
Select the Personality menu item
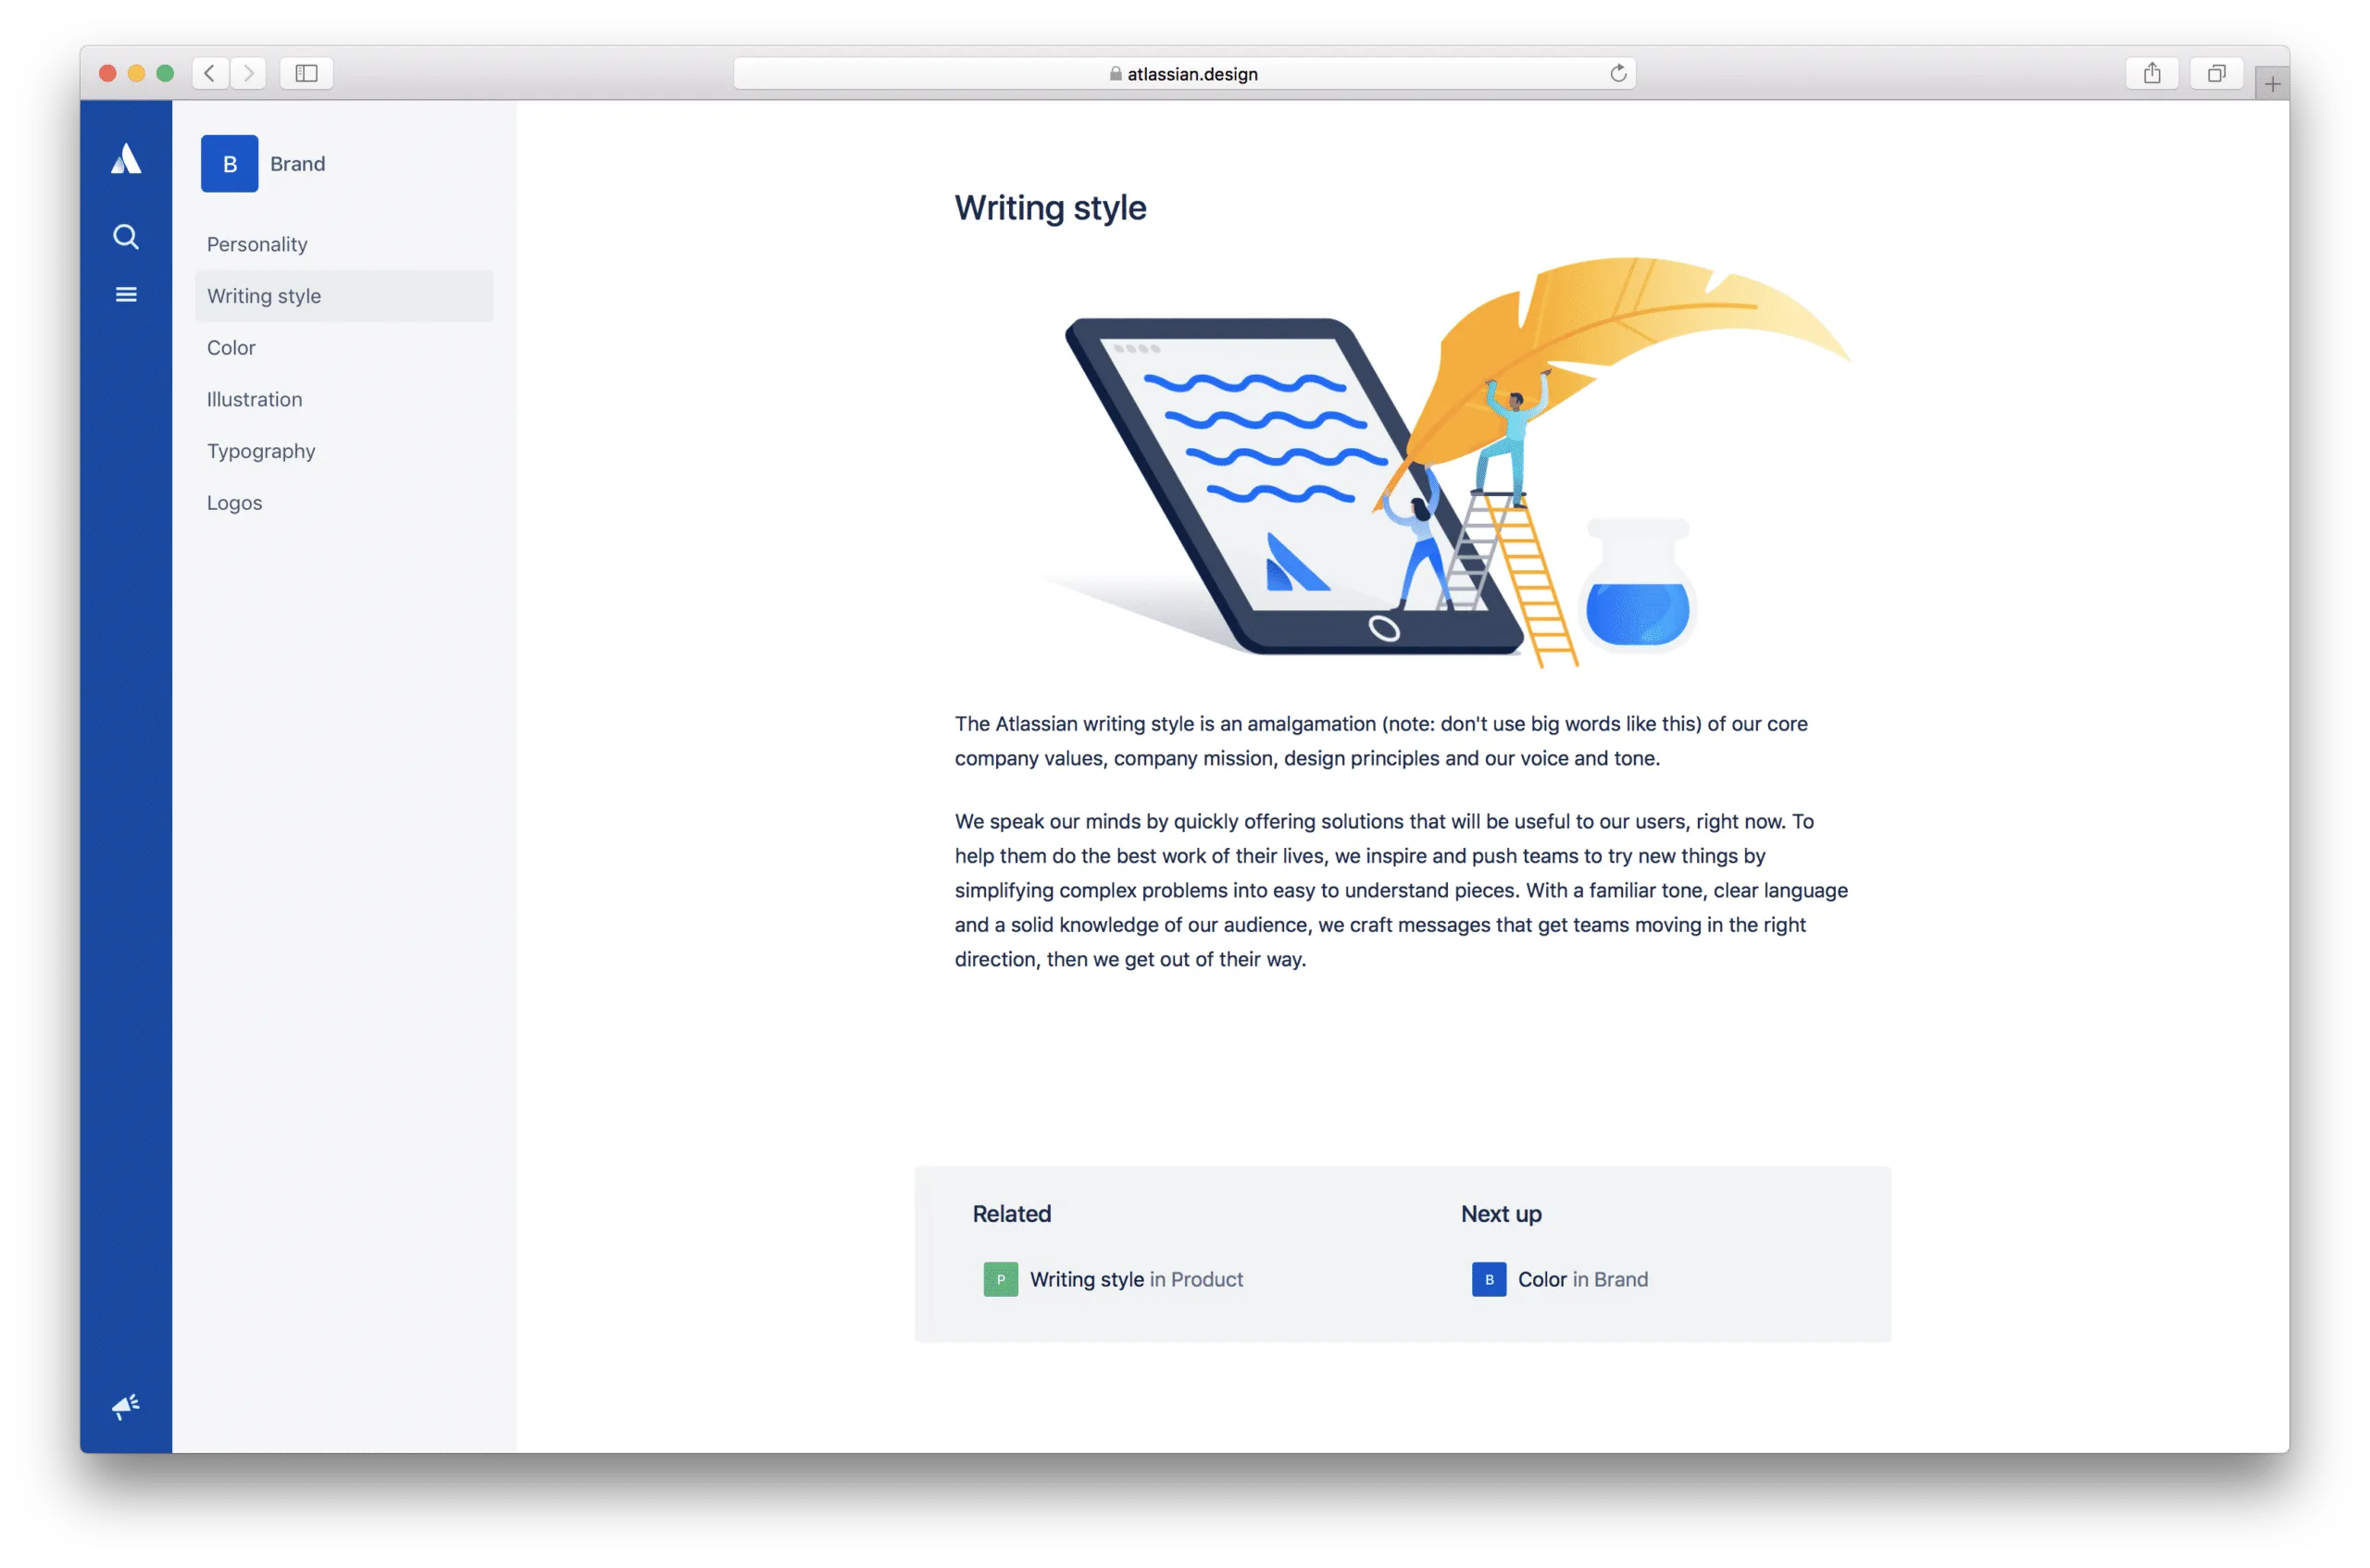tap(257, 243)
